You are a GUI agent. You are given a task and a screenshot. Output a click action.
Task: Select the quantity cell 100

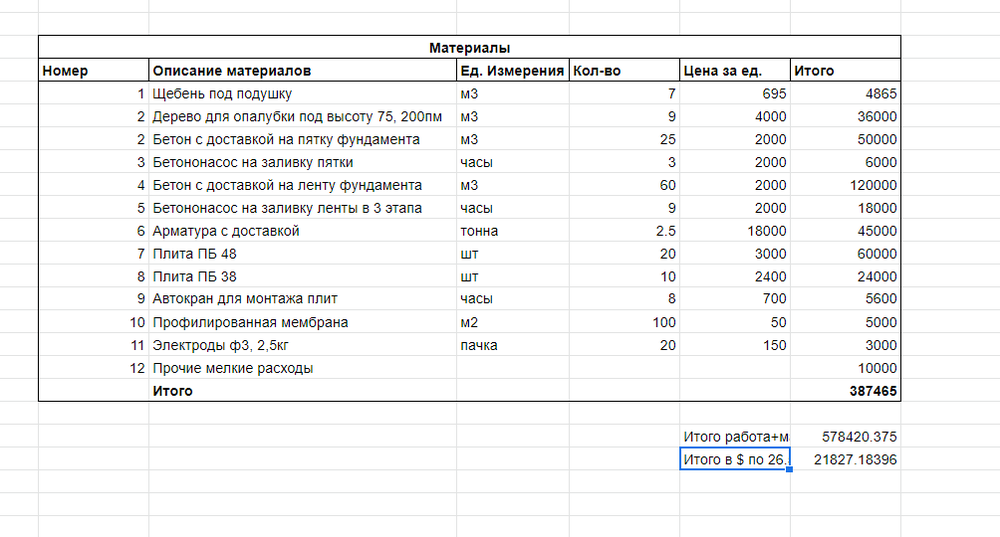tap(624, 322)
